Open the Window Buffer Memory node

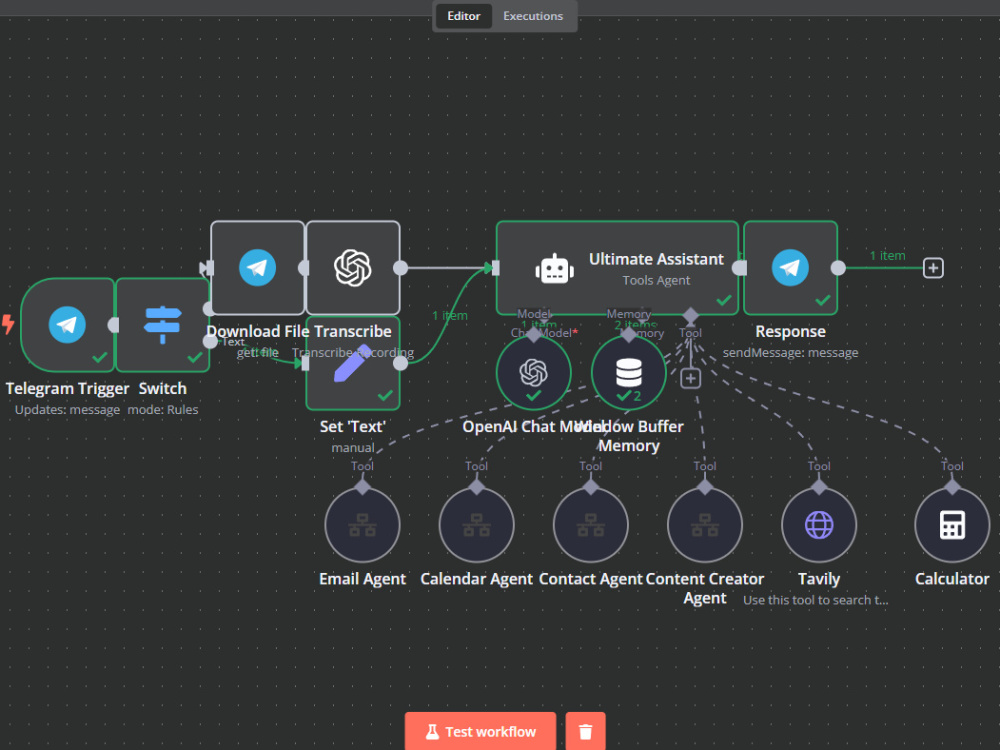629,373
